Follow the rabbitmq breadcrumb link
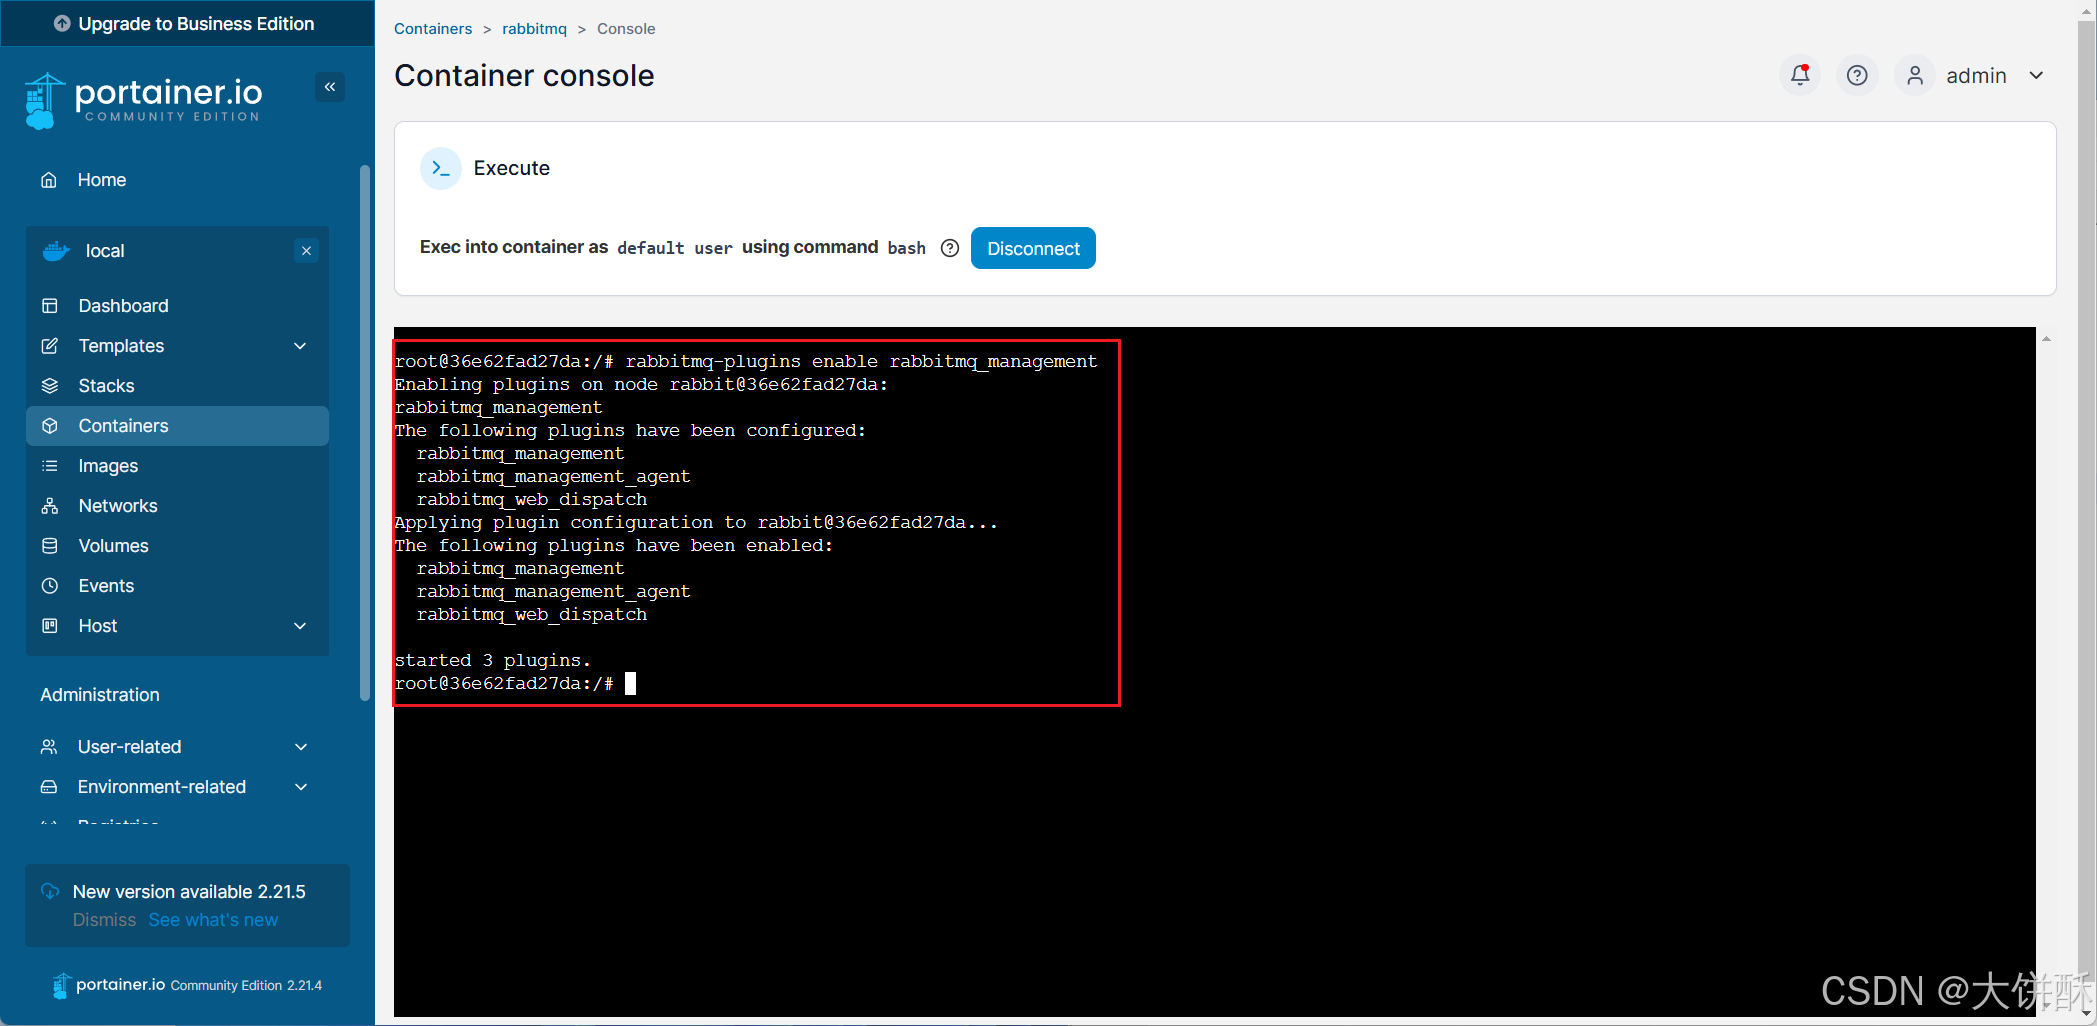The width and height of the screenshot is (2097, 1026). pos(534,29)
